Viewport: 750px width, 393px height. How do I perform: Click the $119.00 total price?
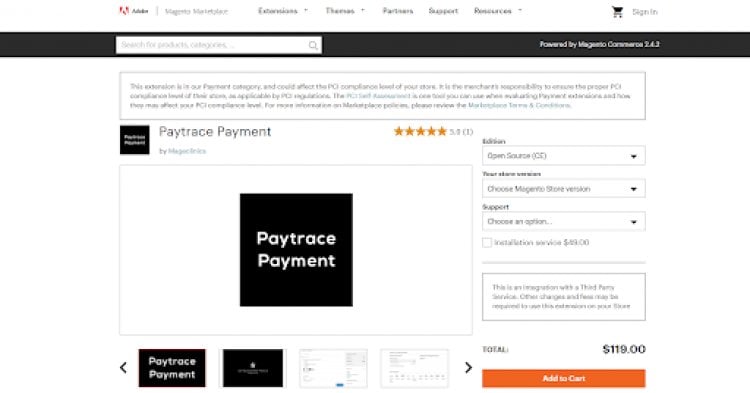click(624, 349)
